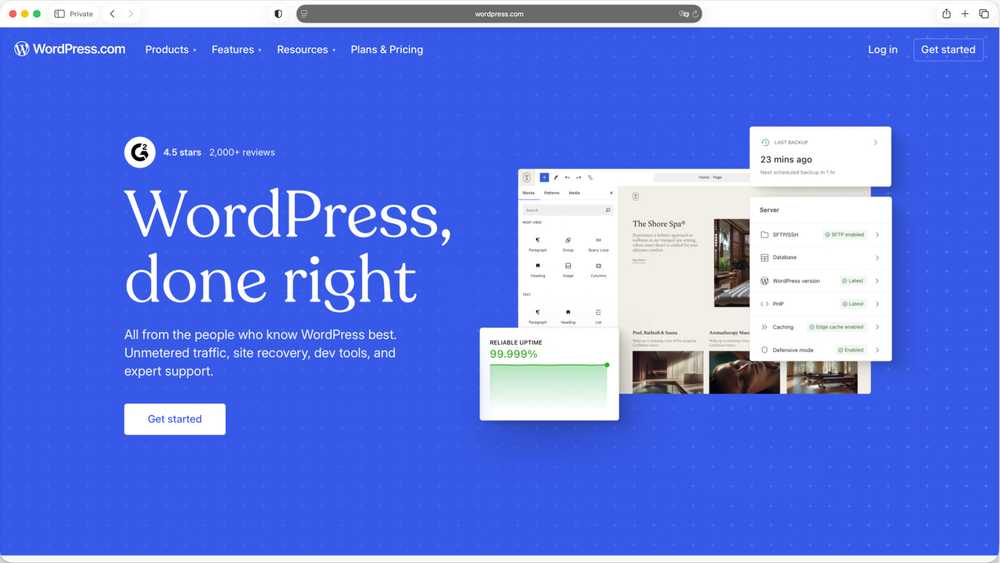Click the spa pool thumbnail image
The image size is (1000, 563).
click(x=668, y=372)
